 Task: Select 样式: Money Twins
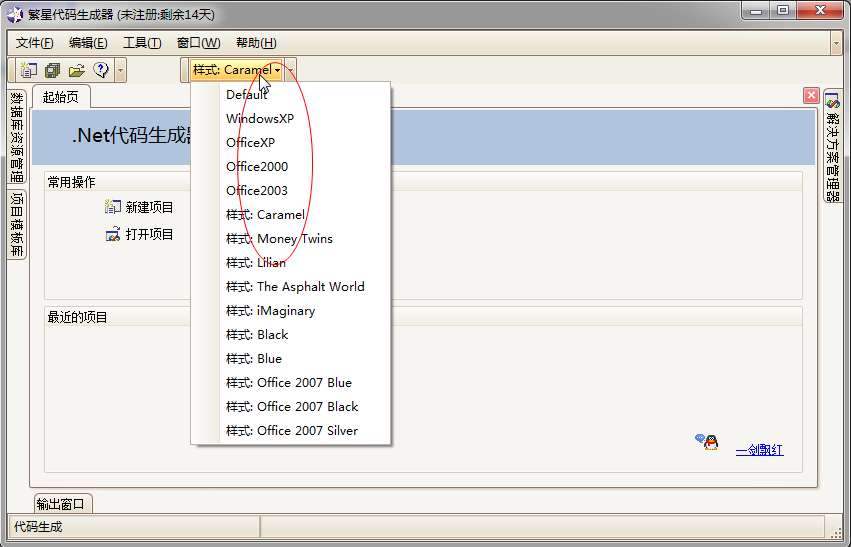(291, 238)
